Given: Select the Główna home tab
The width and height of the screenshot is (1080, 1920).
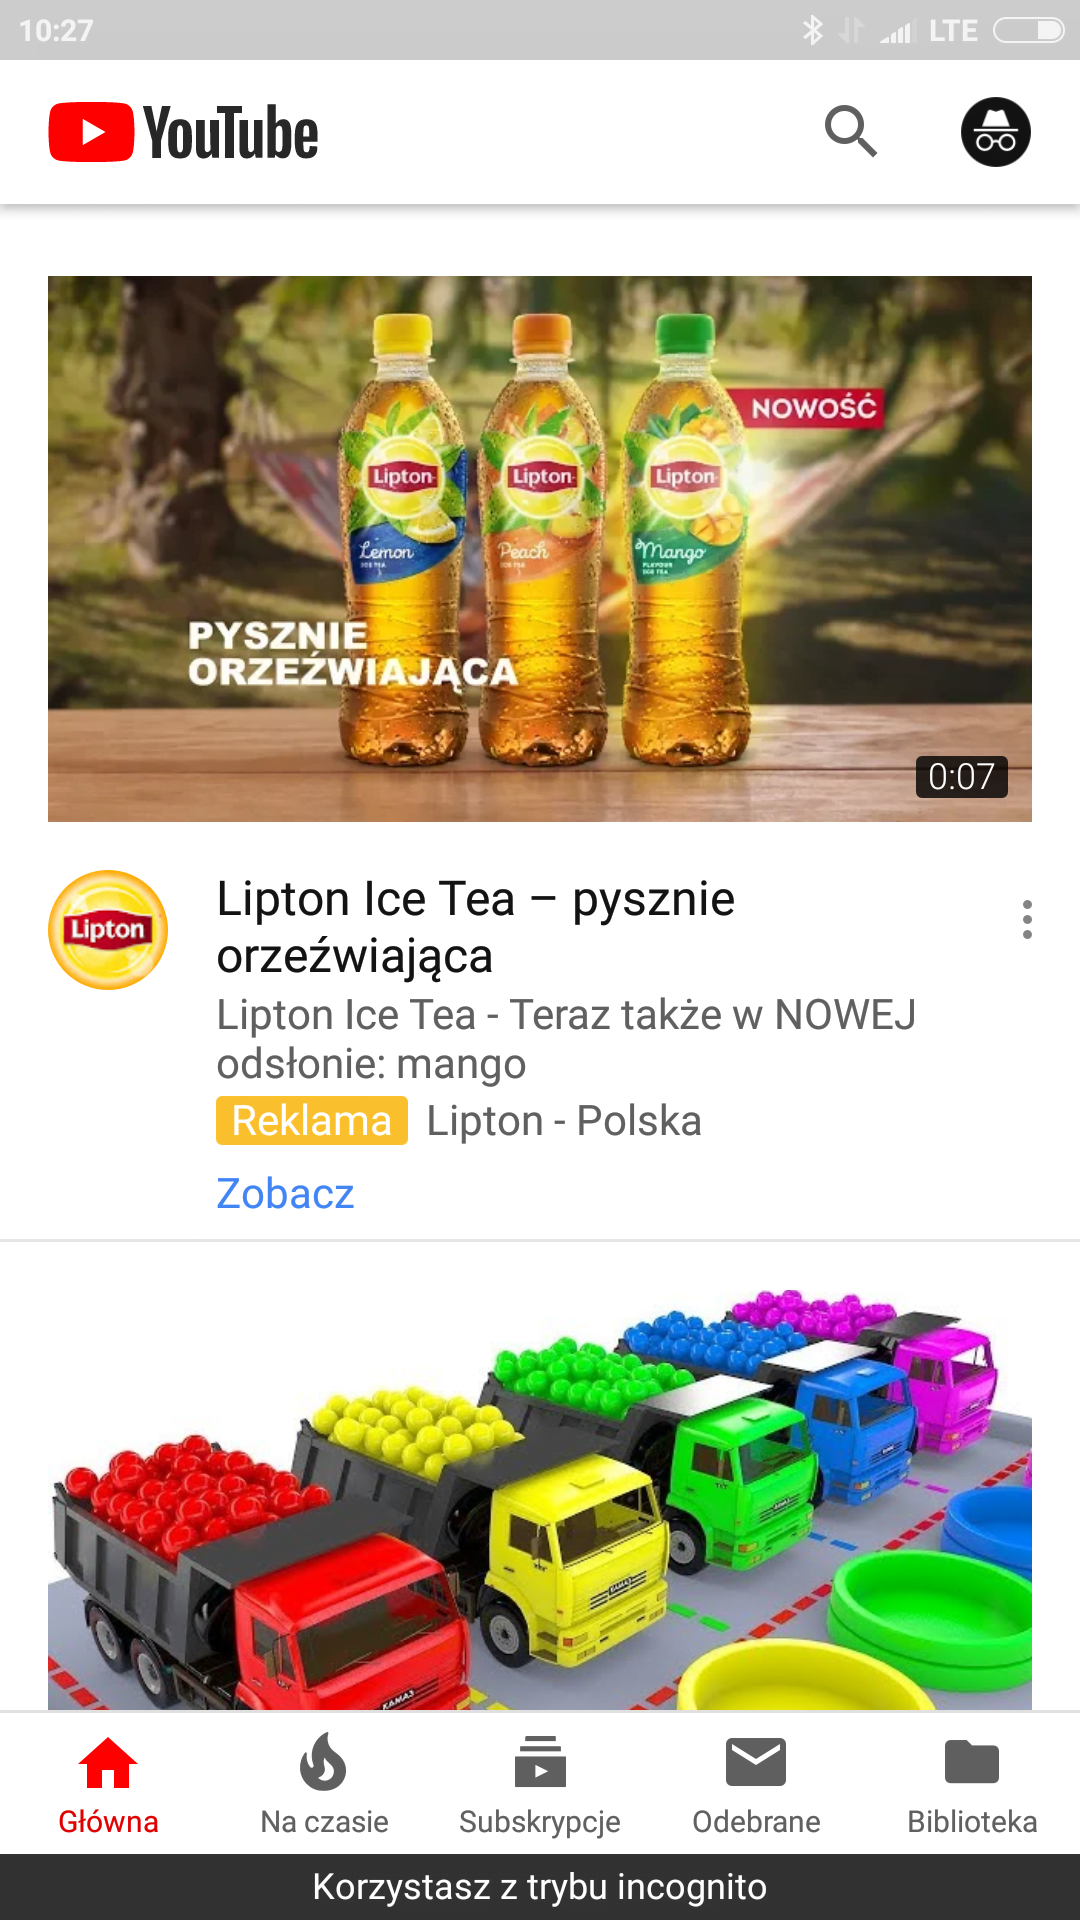Looking at the screenshot, I should tap(108, 1785).
